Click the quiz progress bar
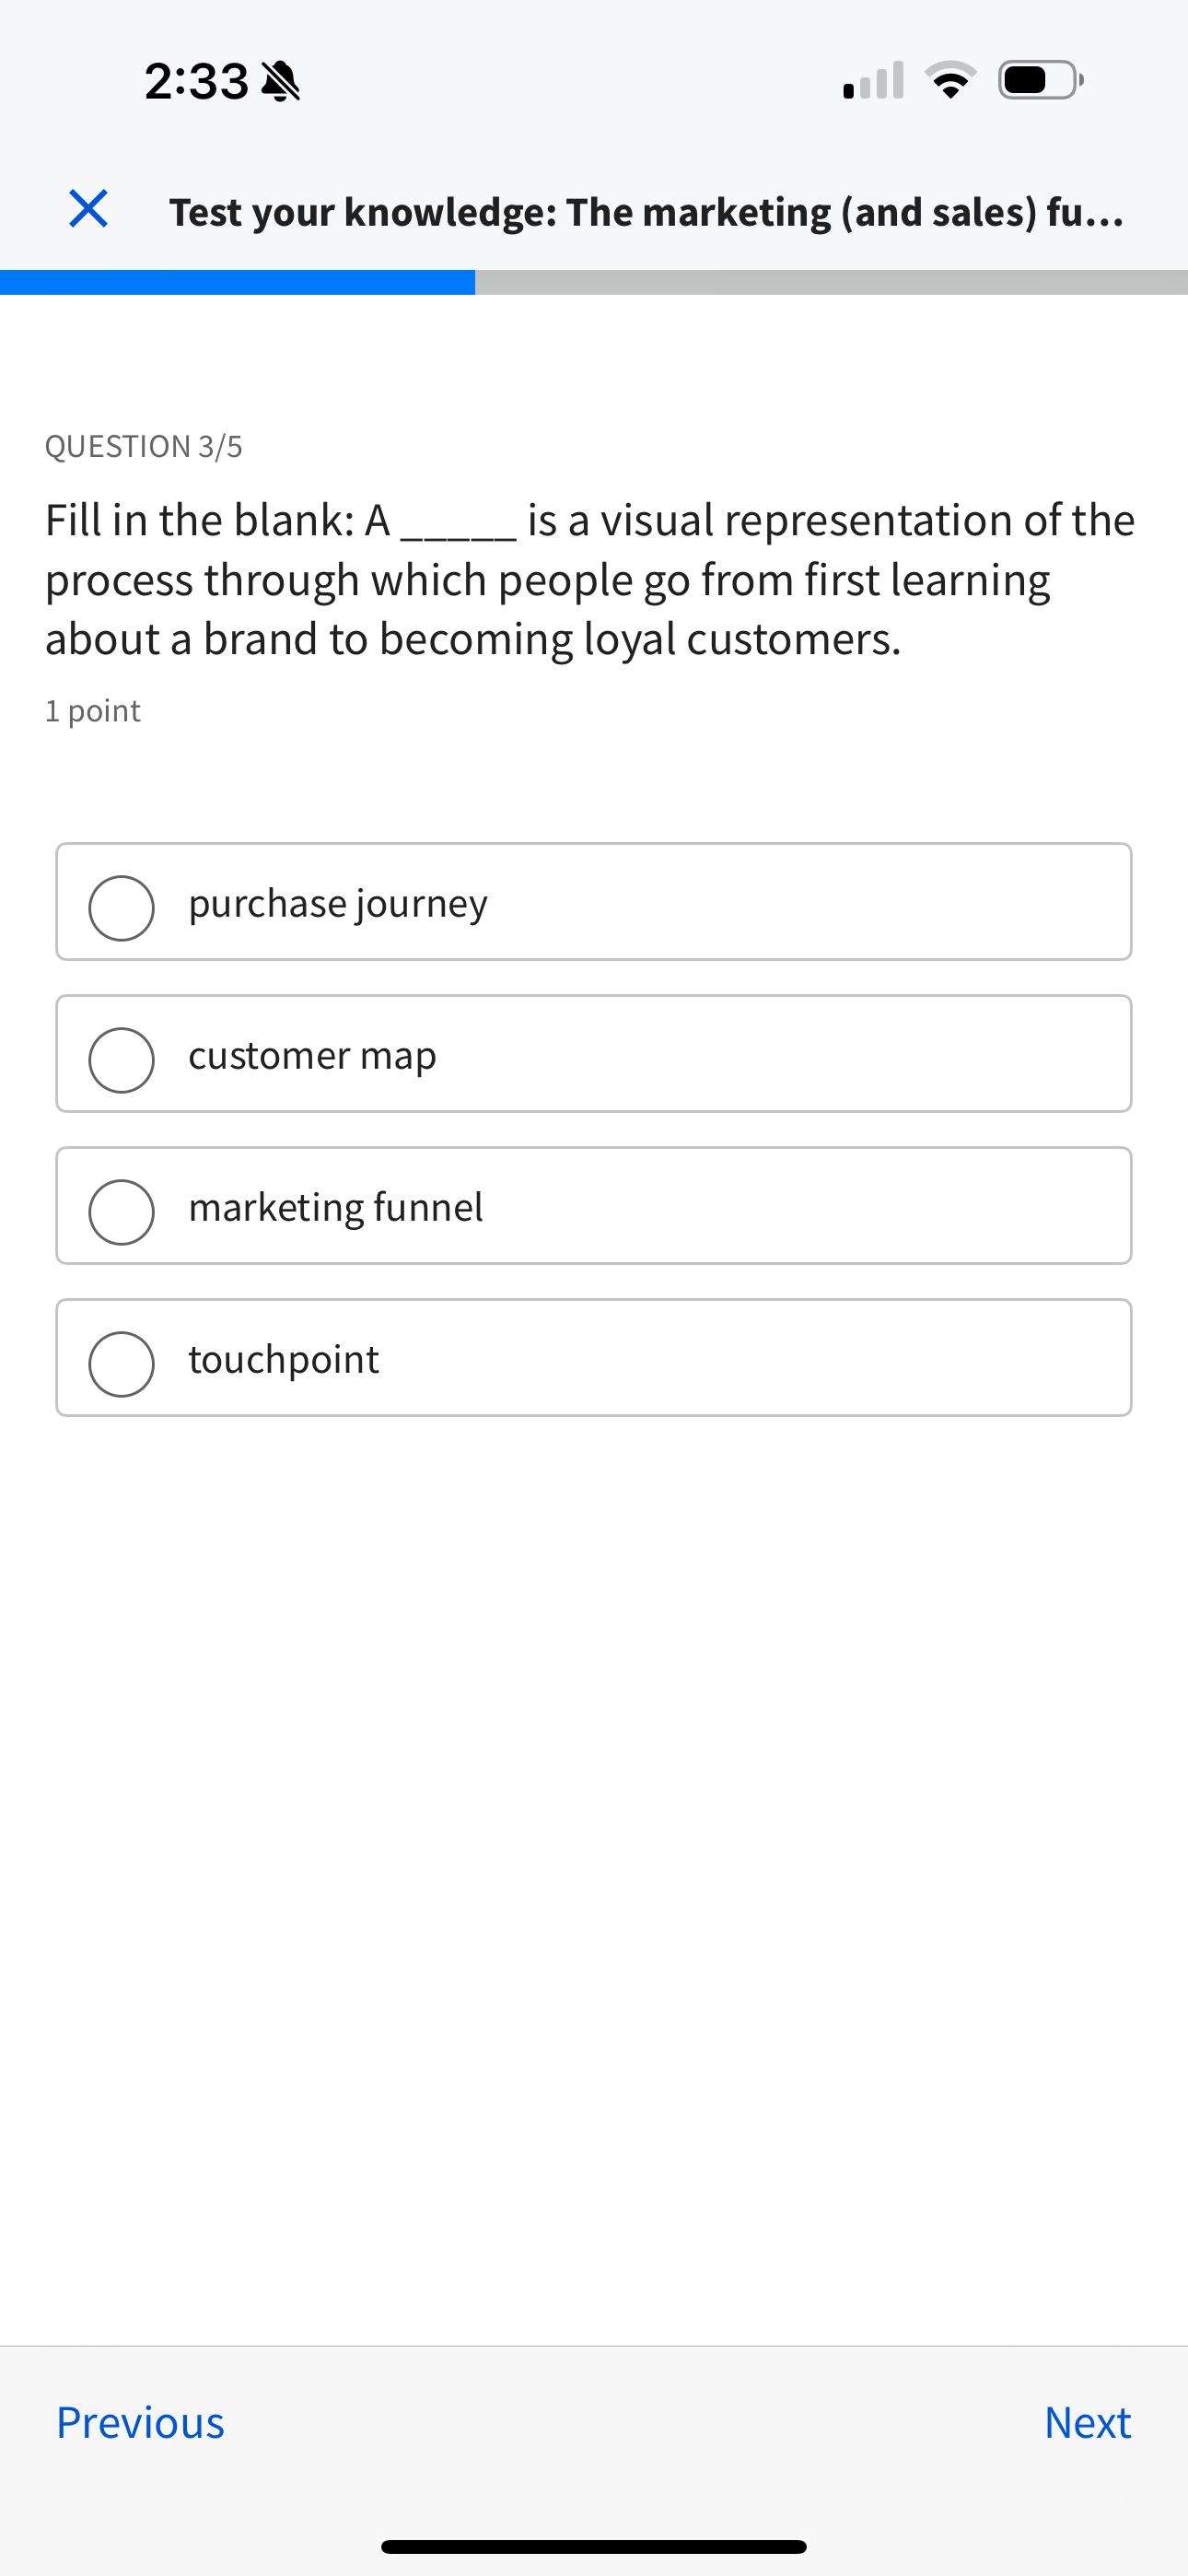Image resolution: width=1188 pixels, height=2576 pixels. [594, 280]
